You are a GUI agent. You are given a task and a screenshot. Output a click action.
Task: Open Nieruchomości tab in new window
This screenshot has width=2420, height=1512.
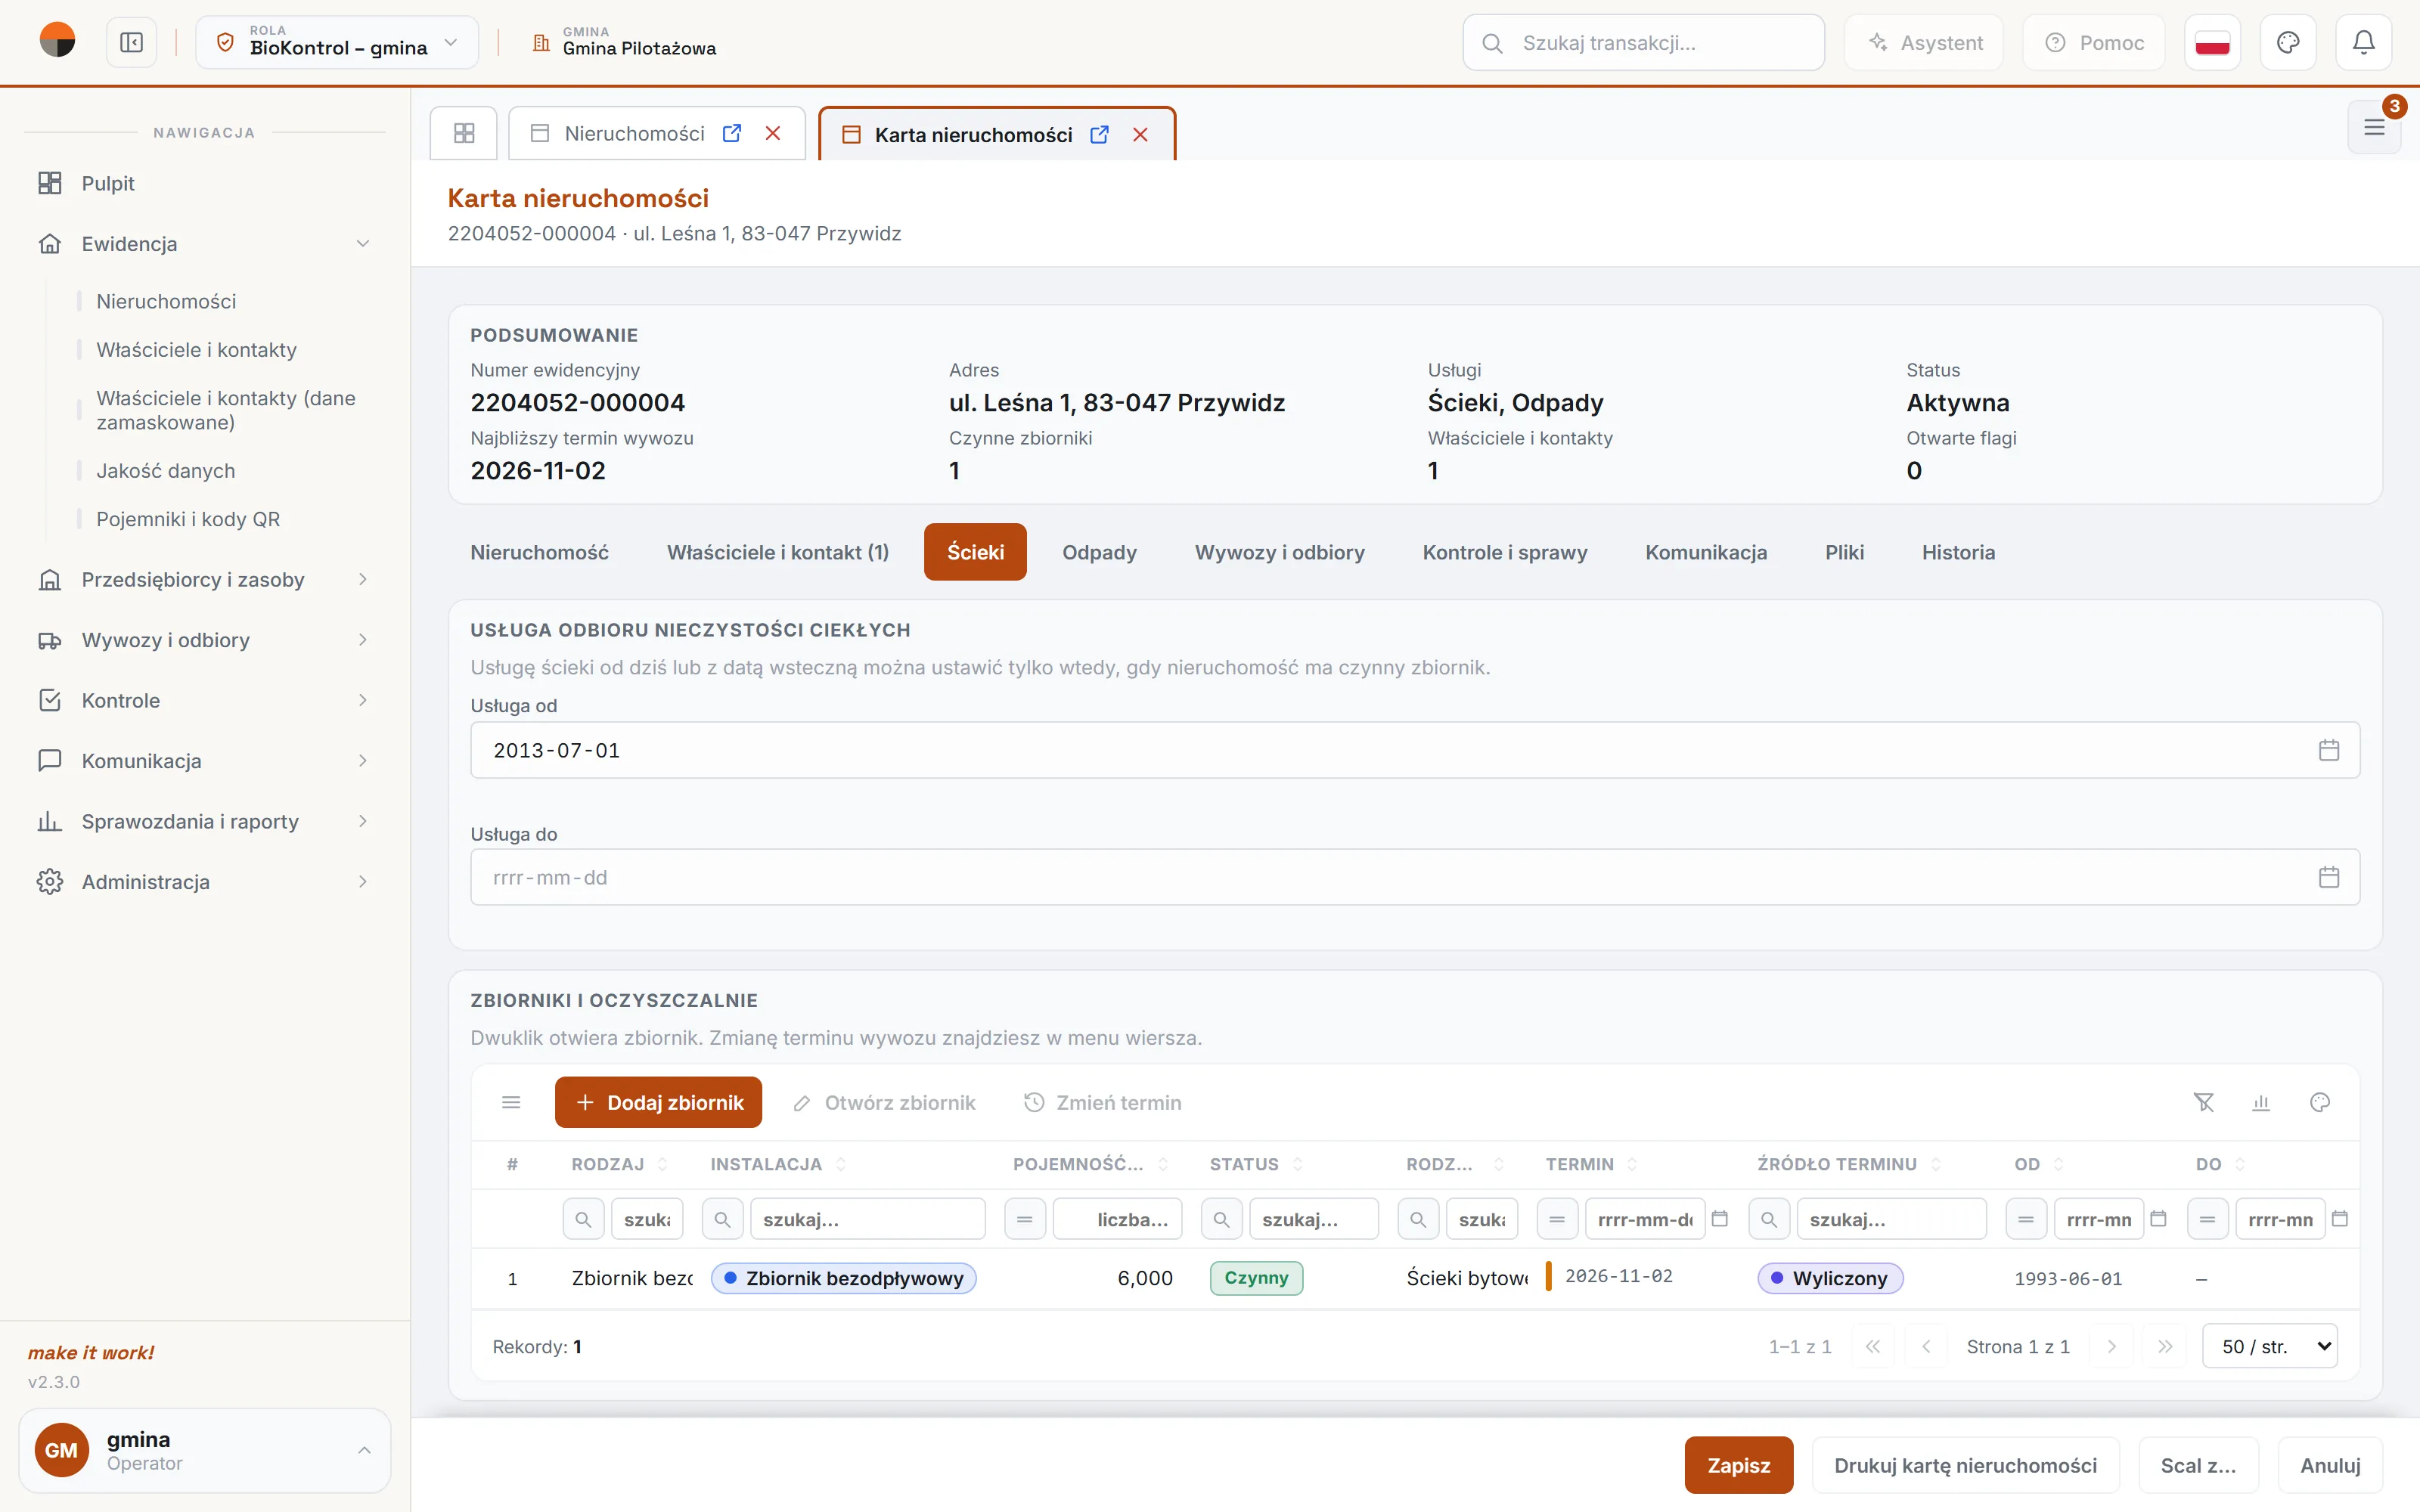pyautogui.click(x=732, y=133)
